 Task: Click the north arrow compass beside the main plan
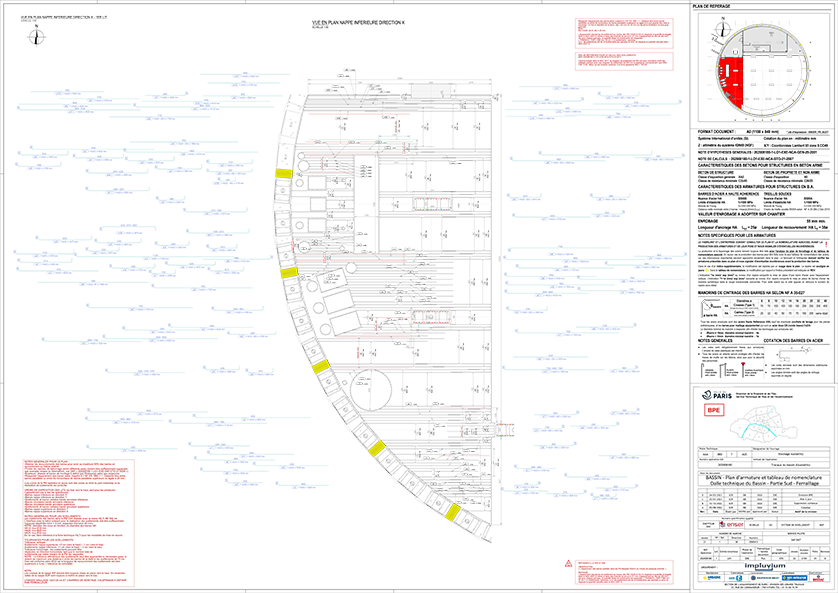[36, 37]
